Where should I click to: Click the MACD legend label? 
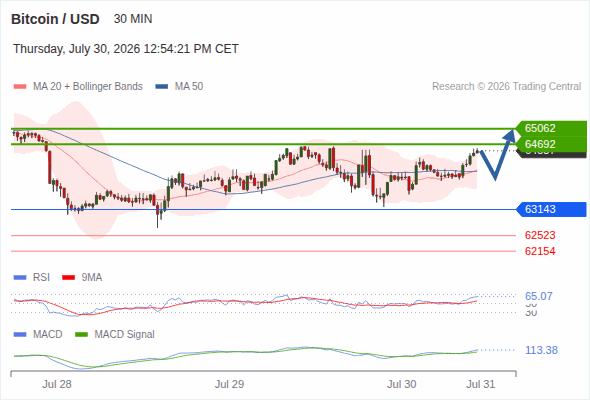pyautogui.click(x=48, y=335)
